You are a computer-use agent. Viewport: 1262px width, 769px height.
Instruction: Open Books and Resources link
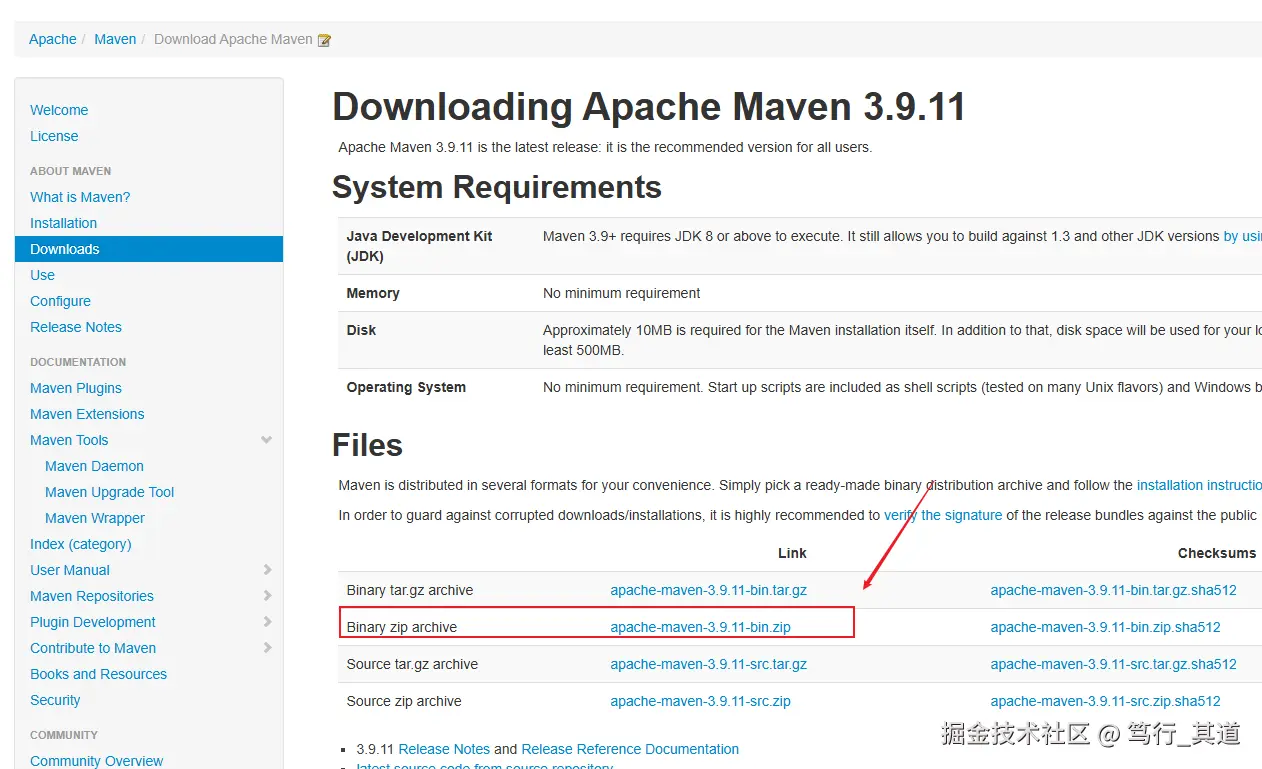coord(98,674)
